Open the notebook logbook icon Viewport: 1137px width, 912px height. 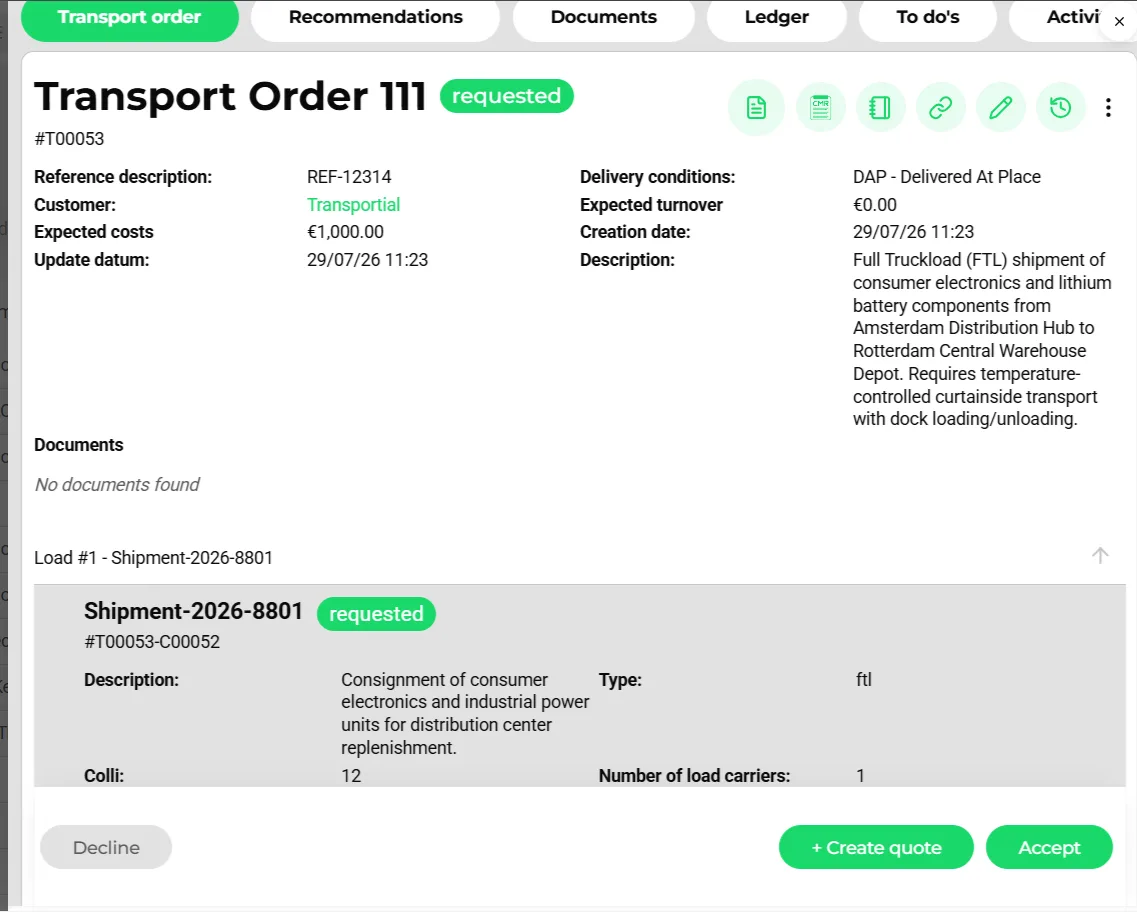880,108
